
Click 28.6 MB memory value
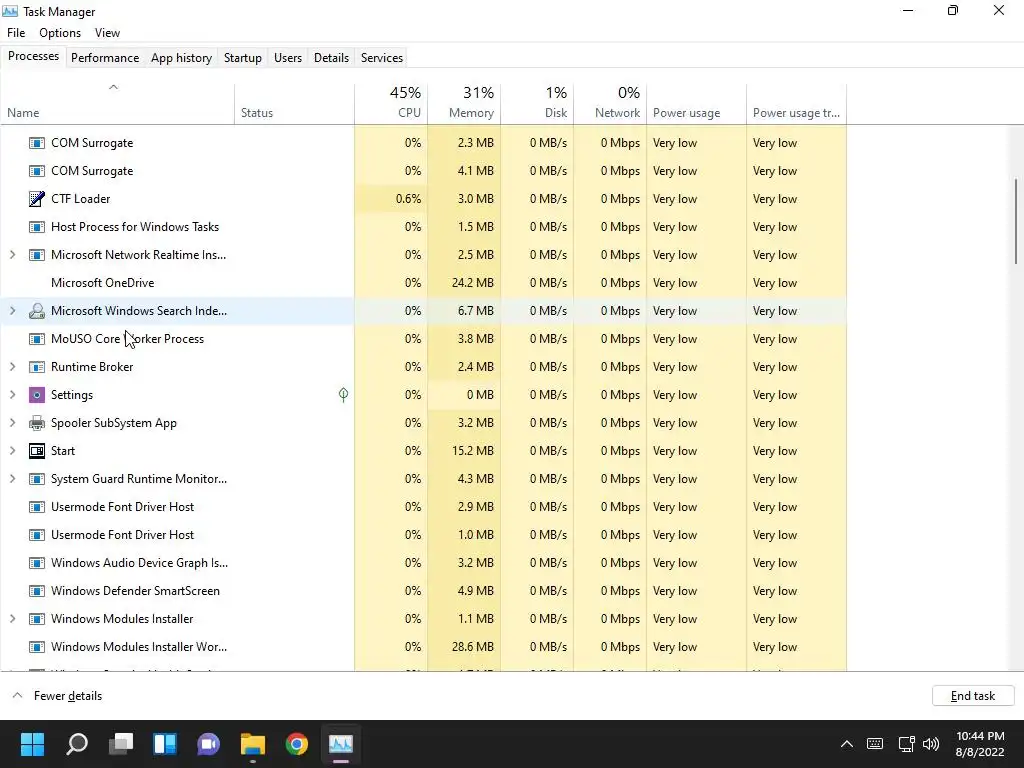(472, 647)
